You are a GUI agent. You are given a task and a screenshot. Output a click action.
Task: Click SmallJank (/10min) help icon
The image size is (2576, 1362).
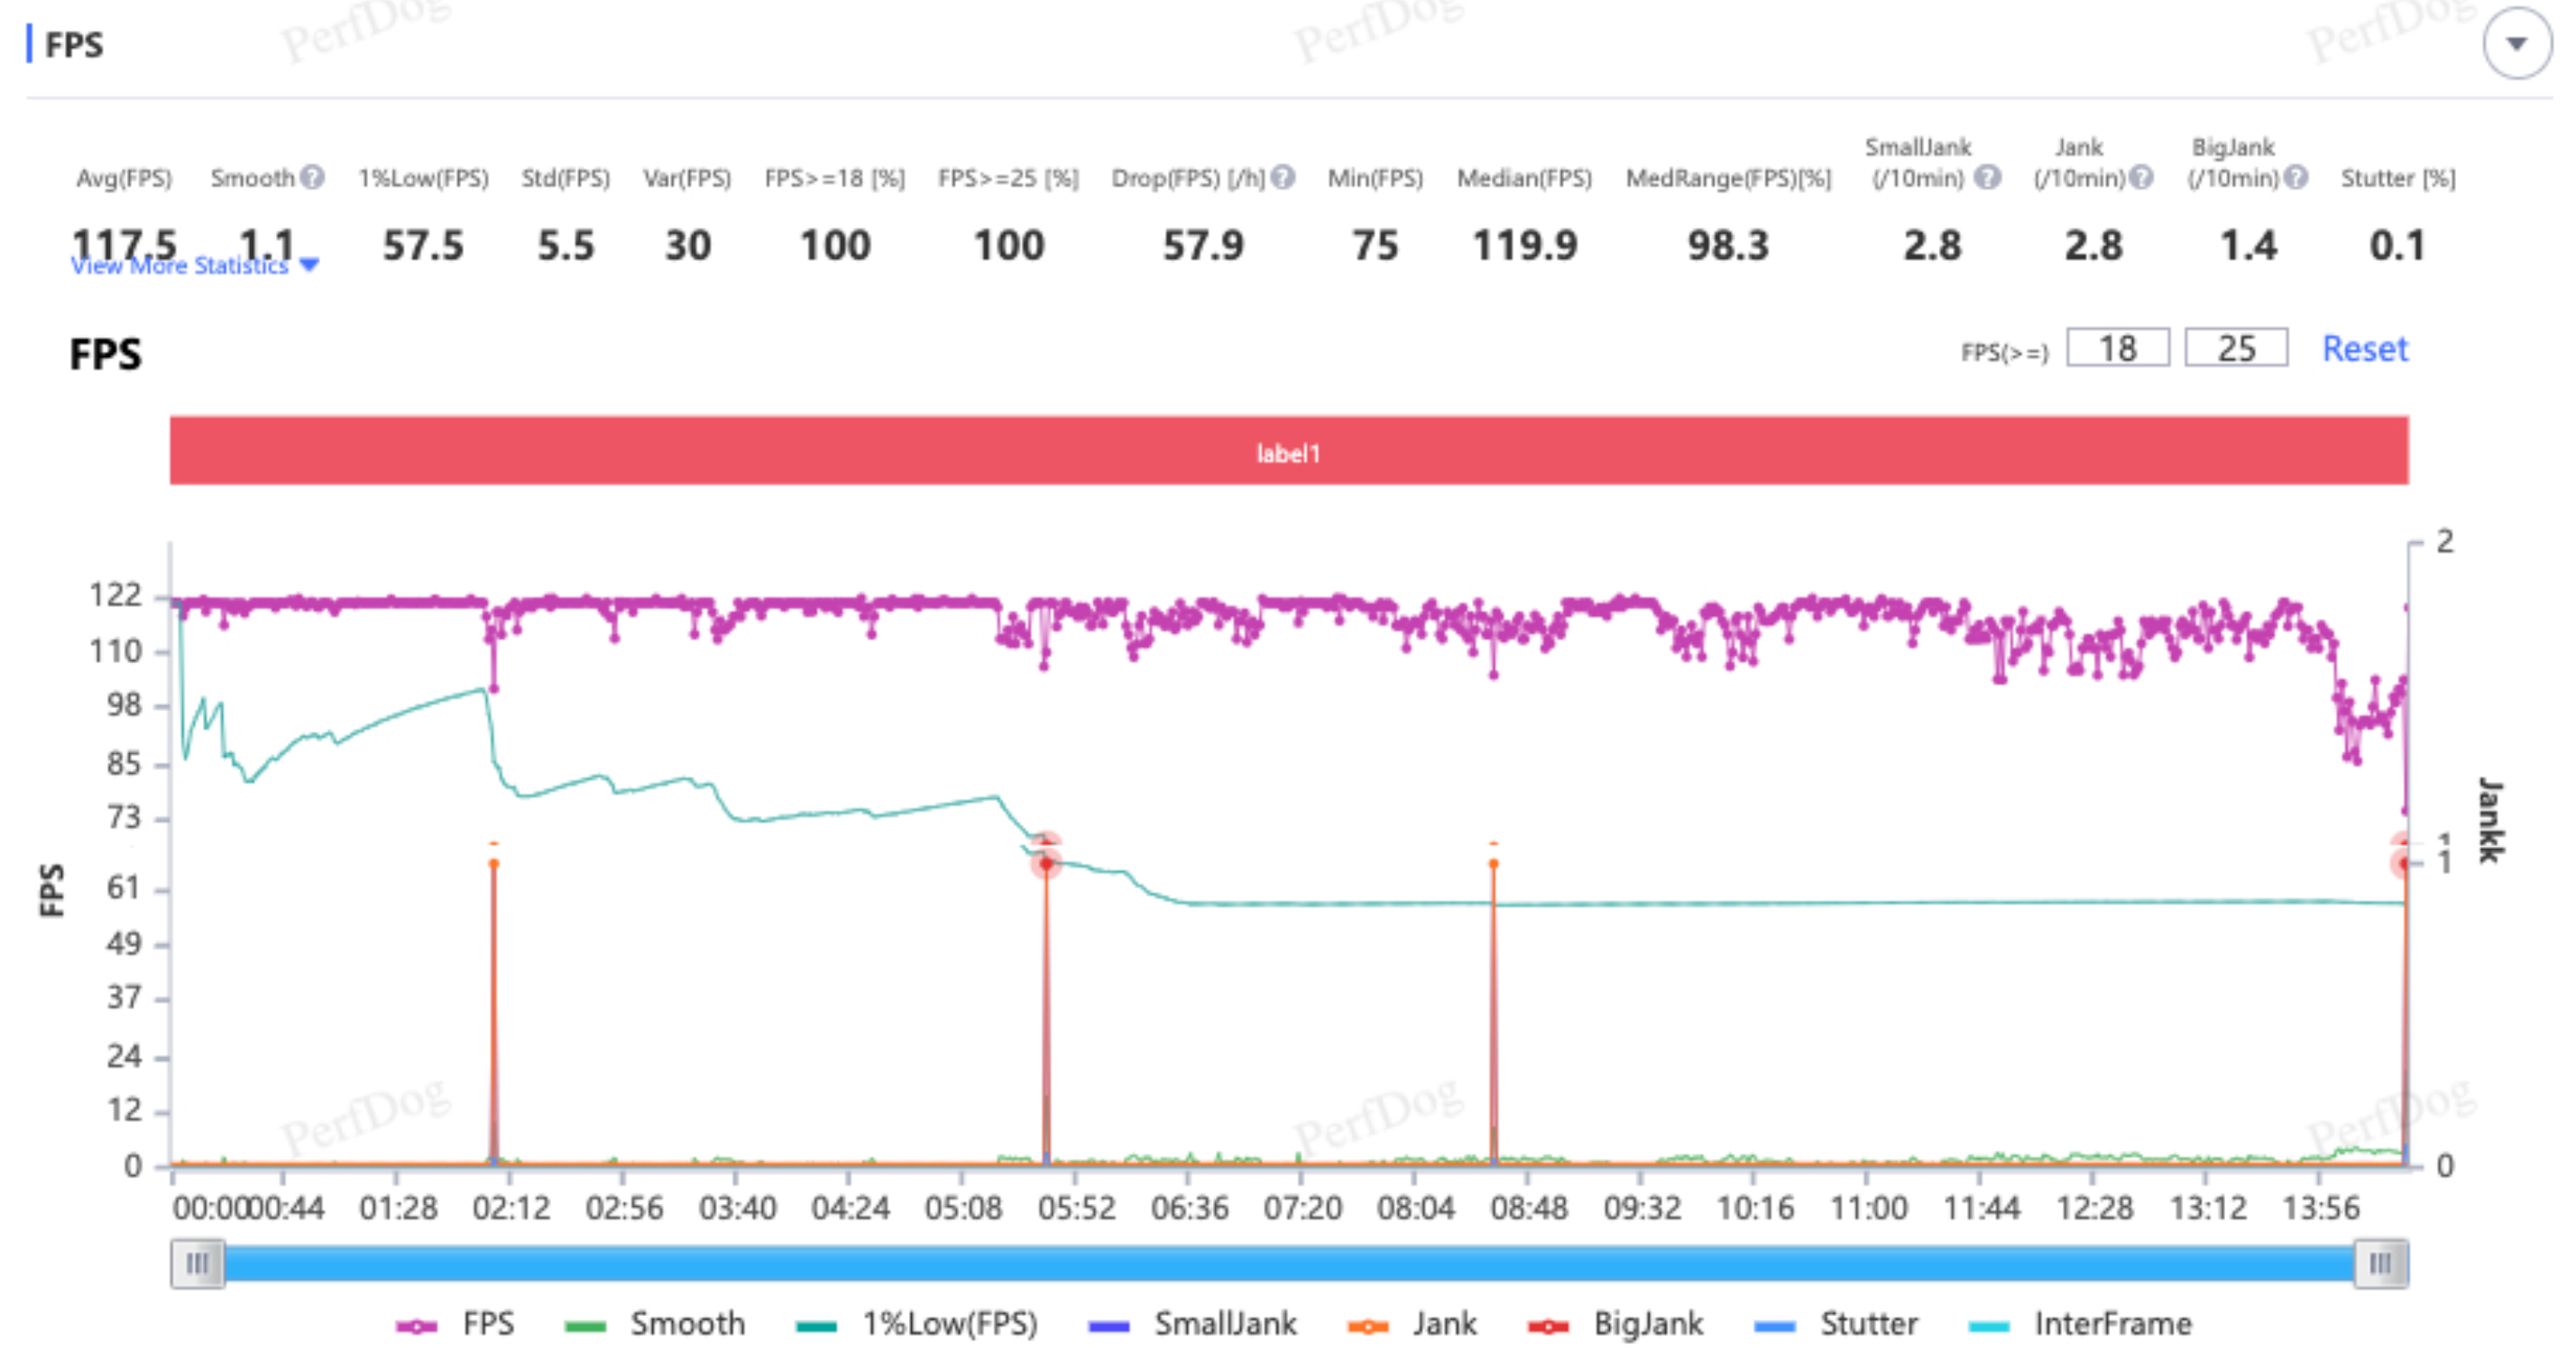click(x=1989, y=177)
